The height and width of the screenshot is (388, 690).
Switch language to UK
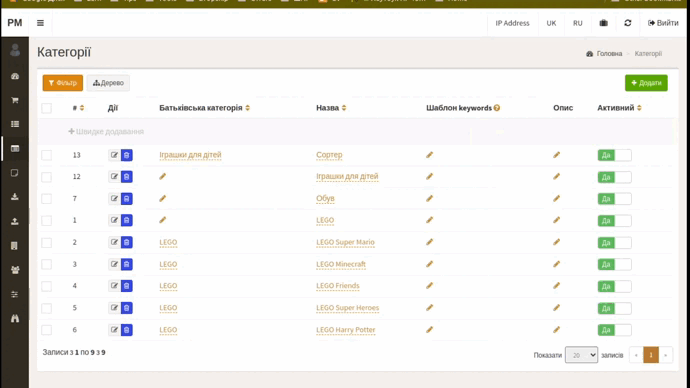click(x=551, y=23)
